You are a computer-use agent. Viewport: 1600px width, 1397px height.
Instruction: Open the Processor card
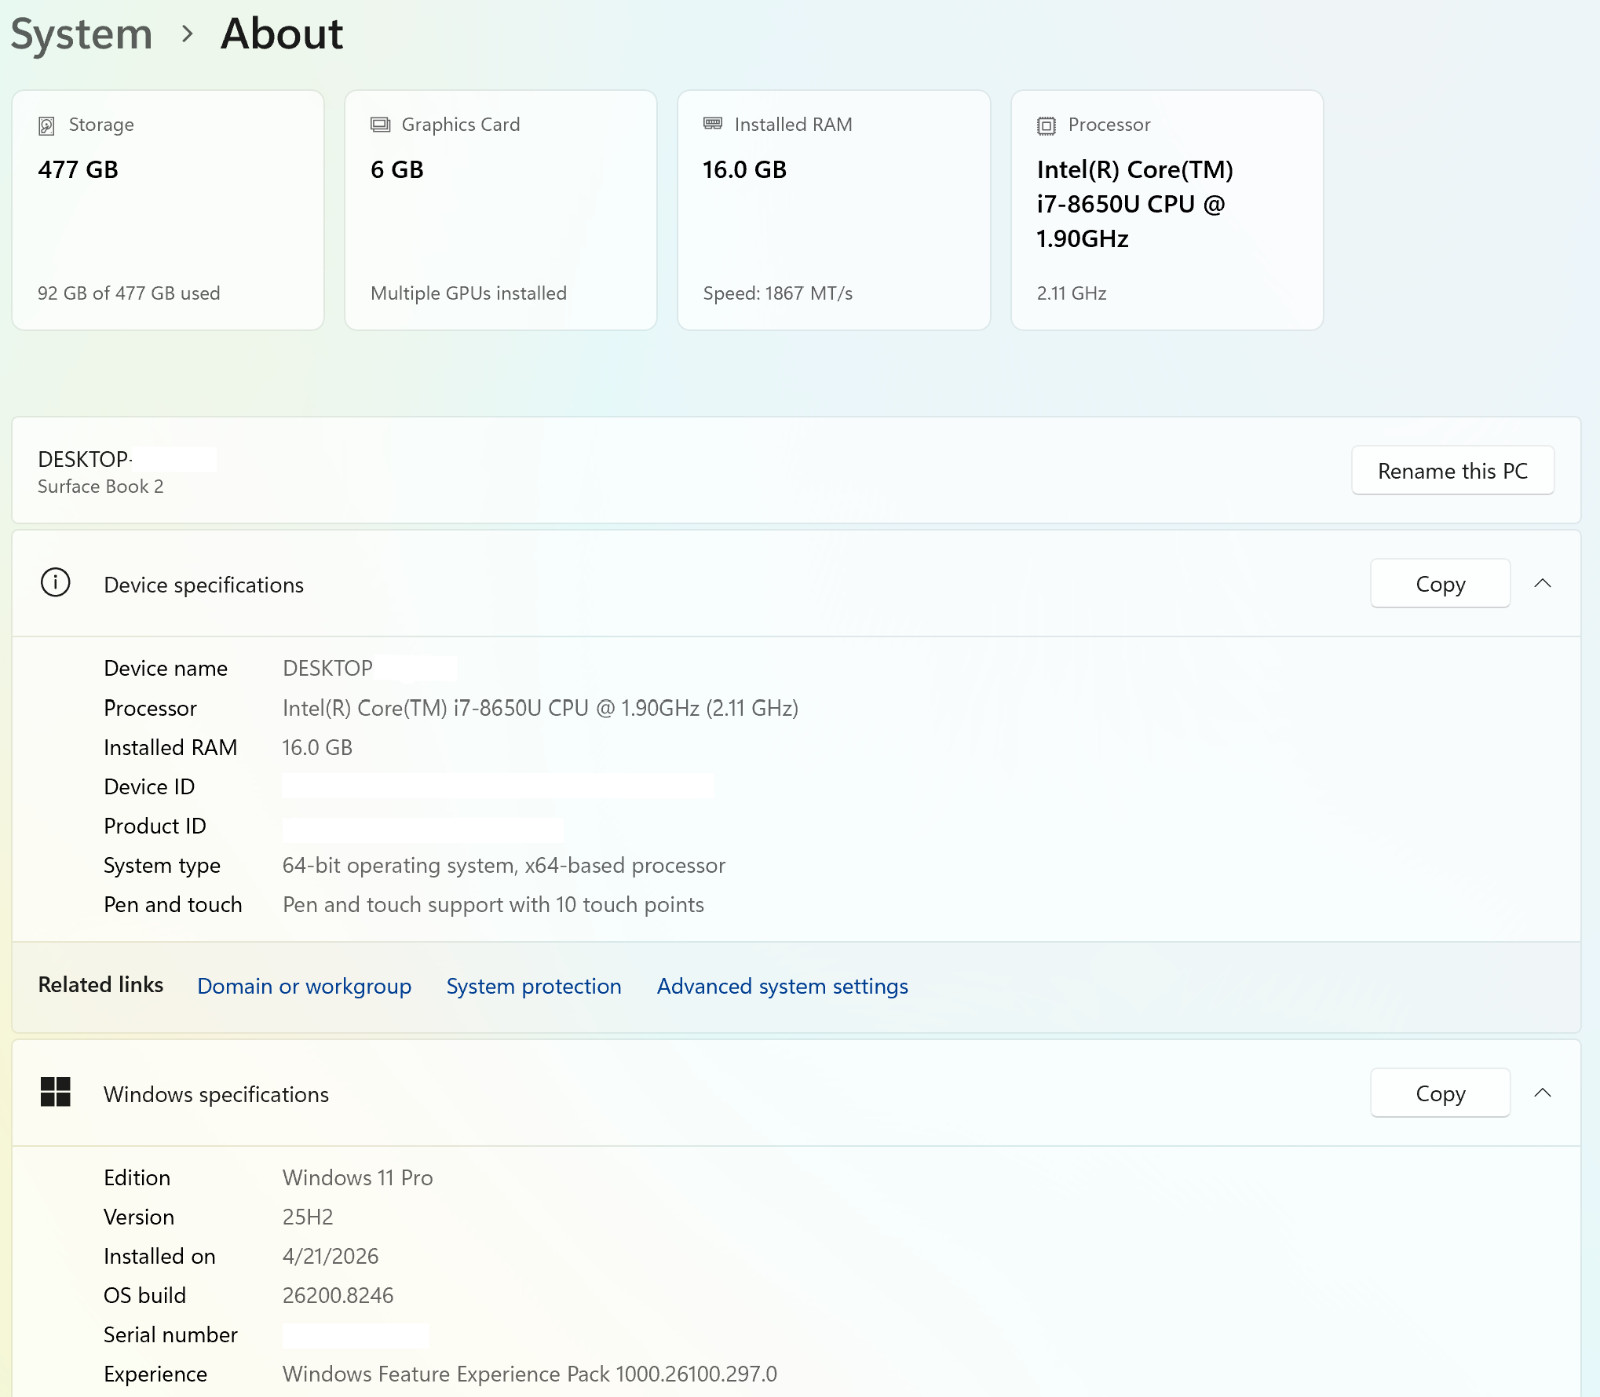click(1167, 210)
